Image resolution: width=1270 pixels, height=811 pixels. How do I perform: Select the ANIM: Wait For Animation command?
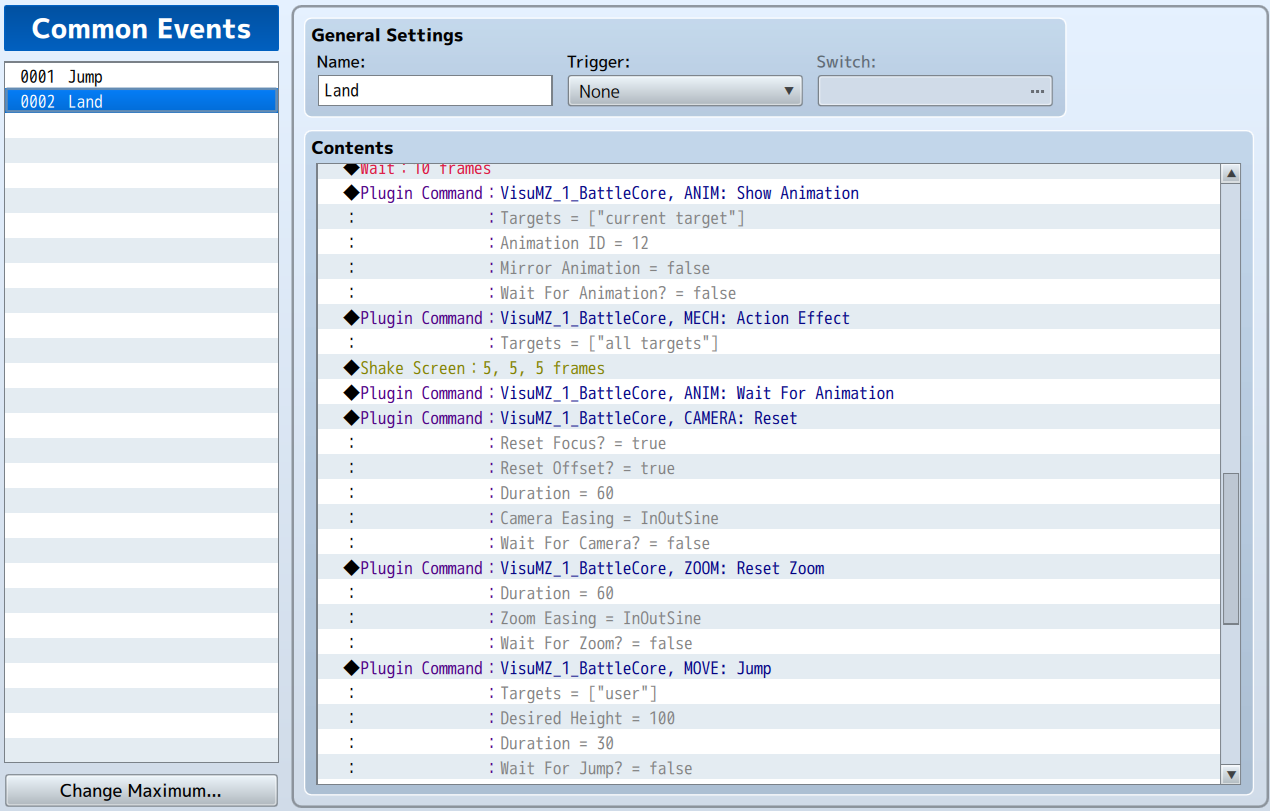pos(769,393)
